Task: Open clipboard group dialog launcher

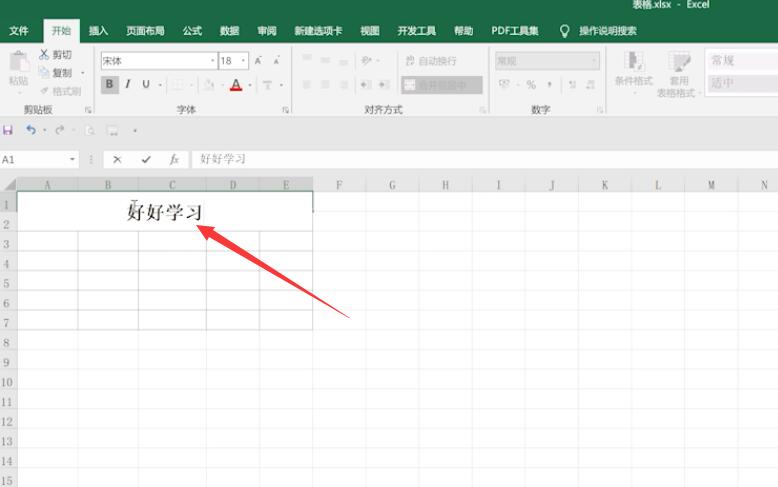Action: pos(88,110)
